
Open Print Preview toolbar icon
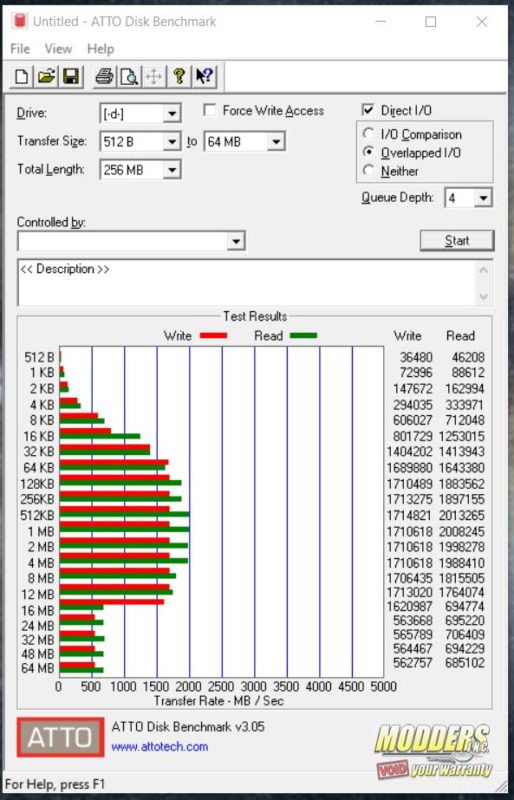point(129,77)
